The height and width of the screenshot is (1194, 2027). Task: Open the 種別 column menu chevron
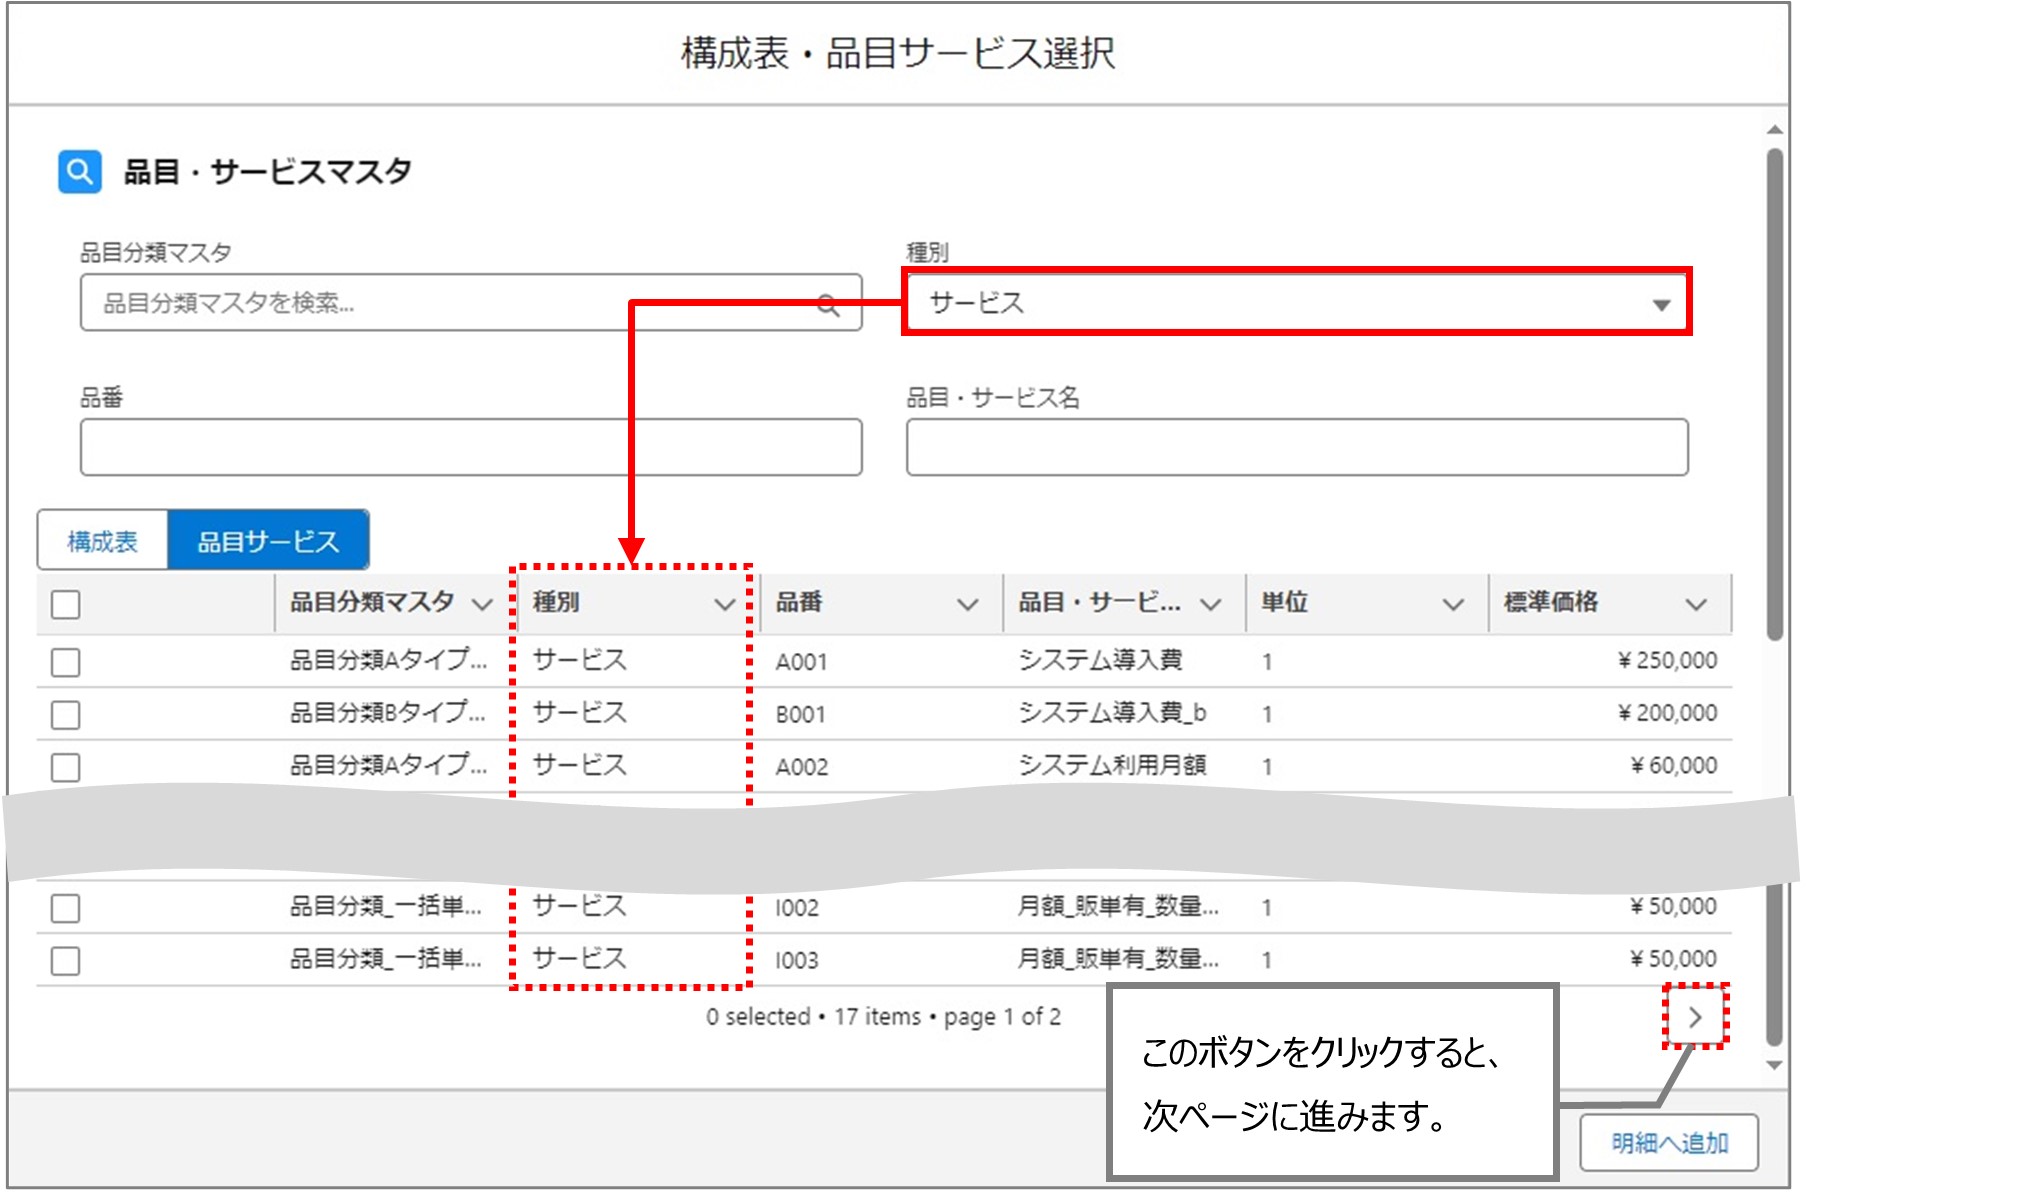pos(725,604)
